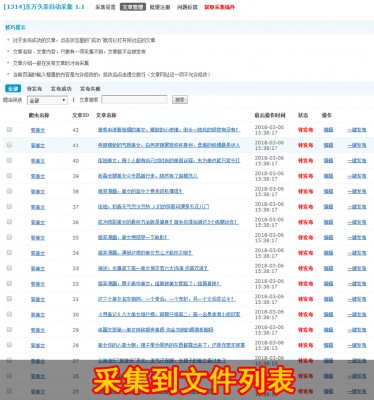Open 编辑 for article ID 39

[328, 176]
